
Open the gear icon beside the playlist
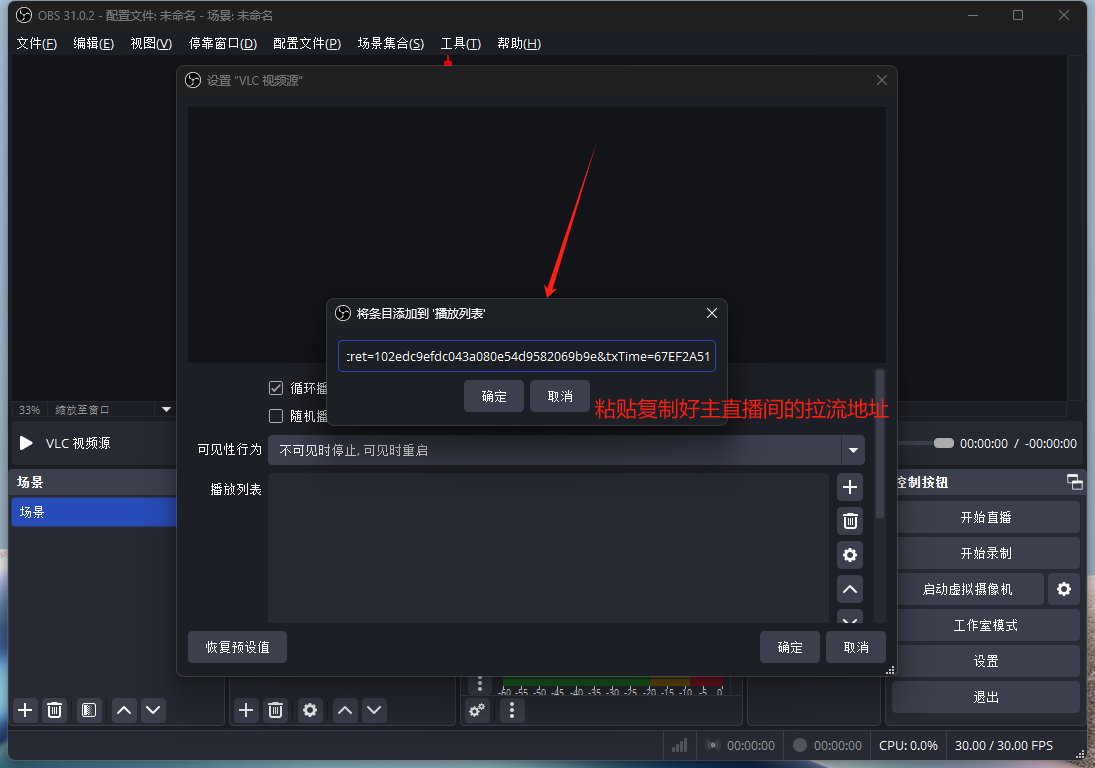click(850, 555)
